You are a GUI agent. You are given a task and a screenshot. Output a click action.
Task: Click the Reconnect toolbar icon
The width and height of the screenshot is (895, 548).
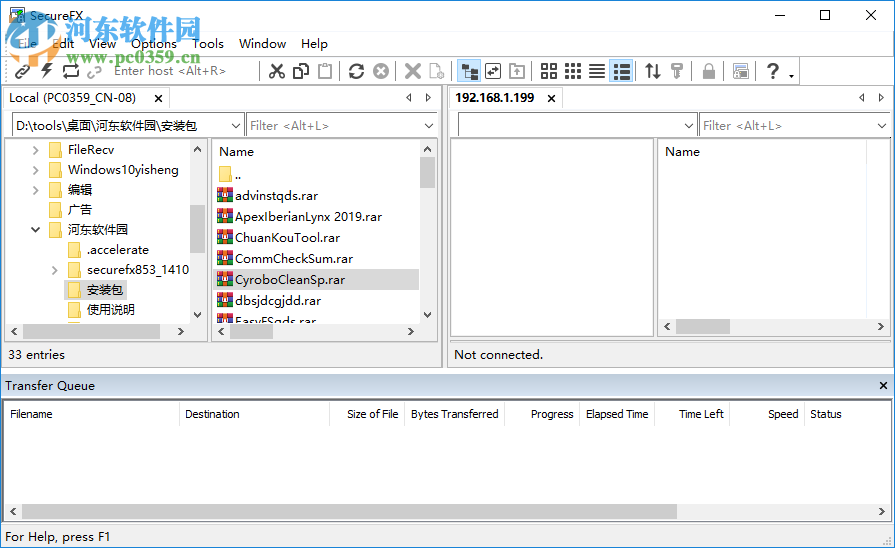(x=71, y=71)
